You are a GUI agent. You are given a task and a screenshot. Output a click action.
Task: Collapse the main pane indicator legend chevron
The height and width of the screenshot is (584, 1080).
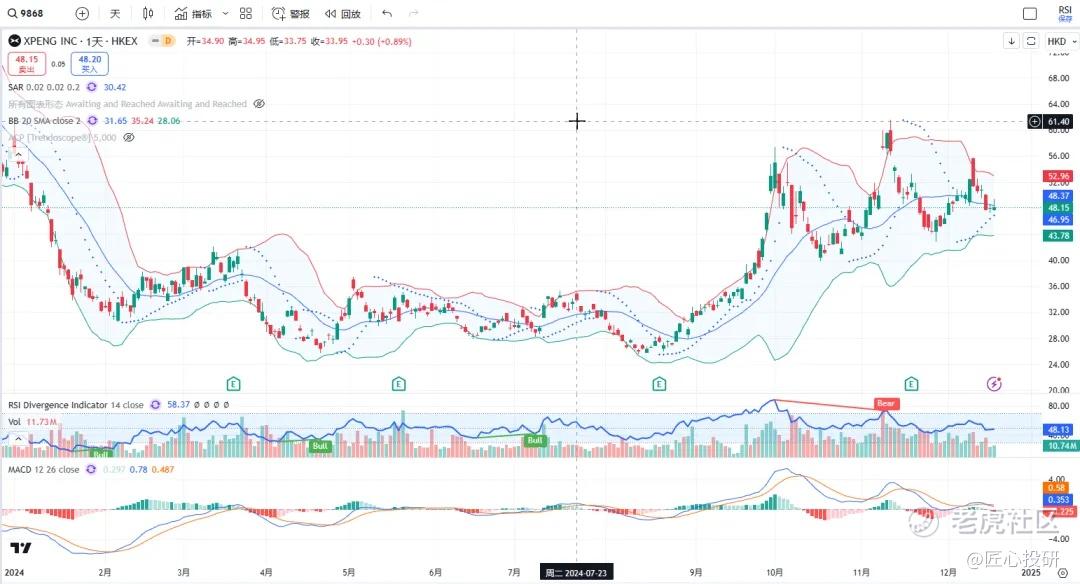click(18, 154)
